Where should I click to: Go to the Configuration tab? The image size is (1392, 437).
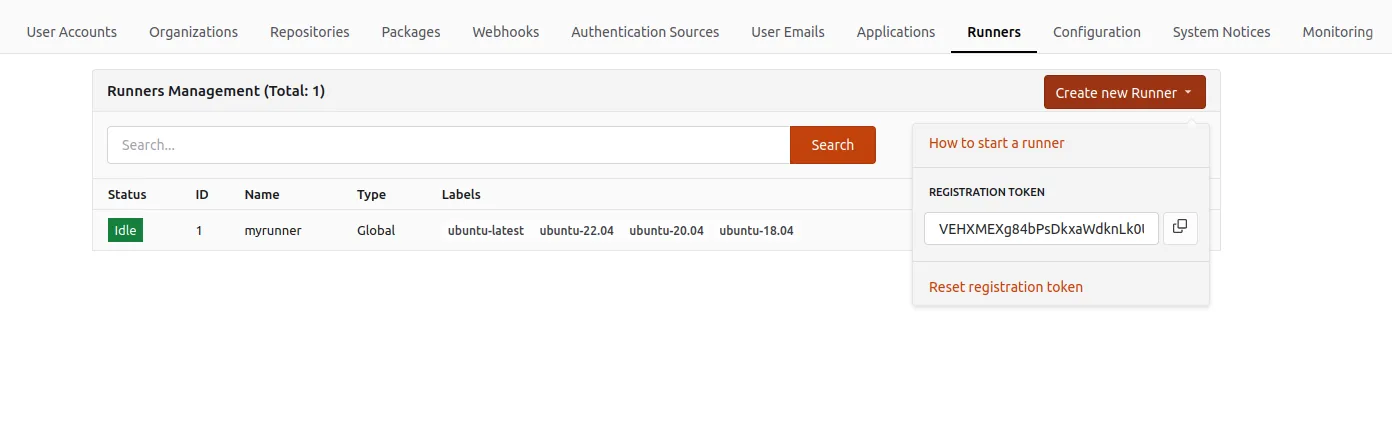click(x=1097, y=32)
